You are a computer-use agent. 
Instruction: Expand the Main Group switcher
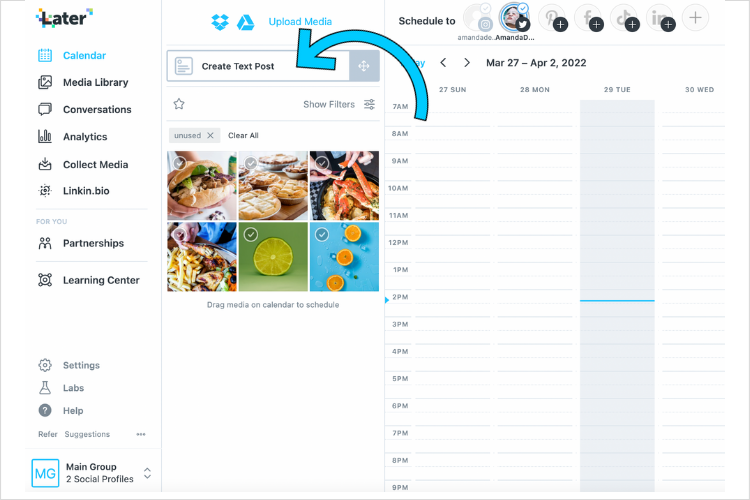(x=147, y=473)
